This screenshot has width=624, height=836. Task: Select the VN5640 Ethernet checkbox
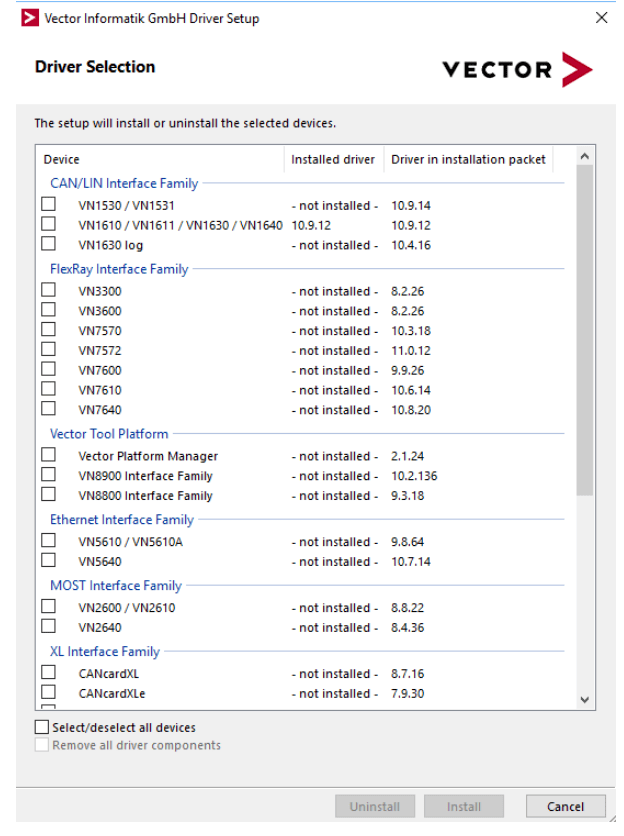[48, 561]
